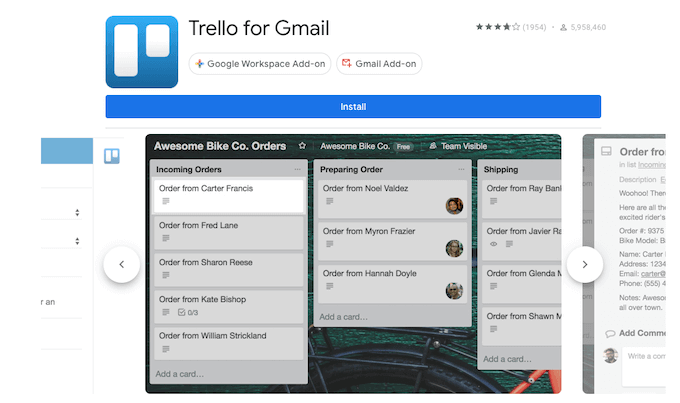Click the Free badge on the board header
The height and width of the screenshot is (403, 680).
click(403, 147)
